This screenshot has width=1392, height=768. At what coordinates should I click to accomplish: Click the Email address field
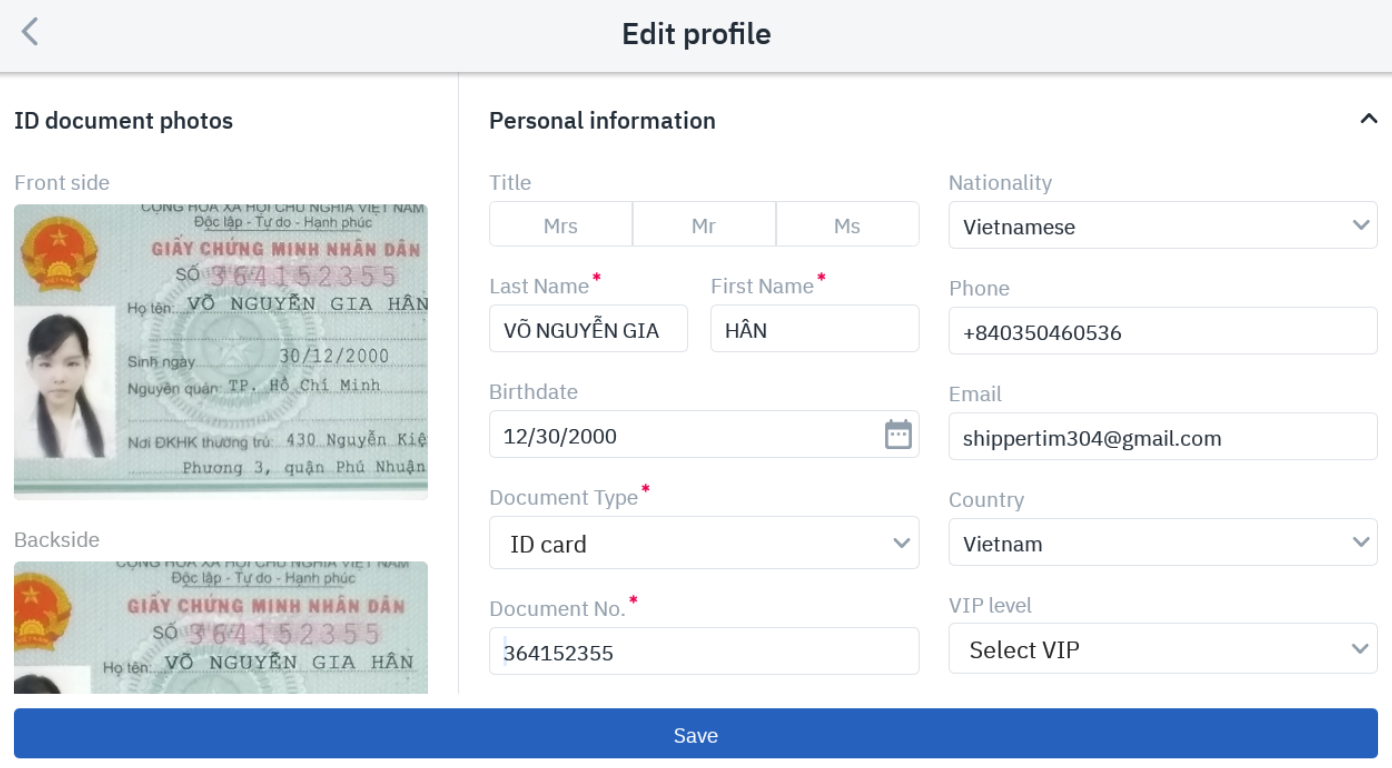pyautogui.click(x=1162, y=437)
